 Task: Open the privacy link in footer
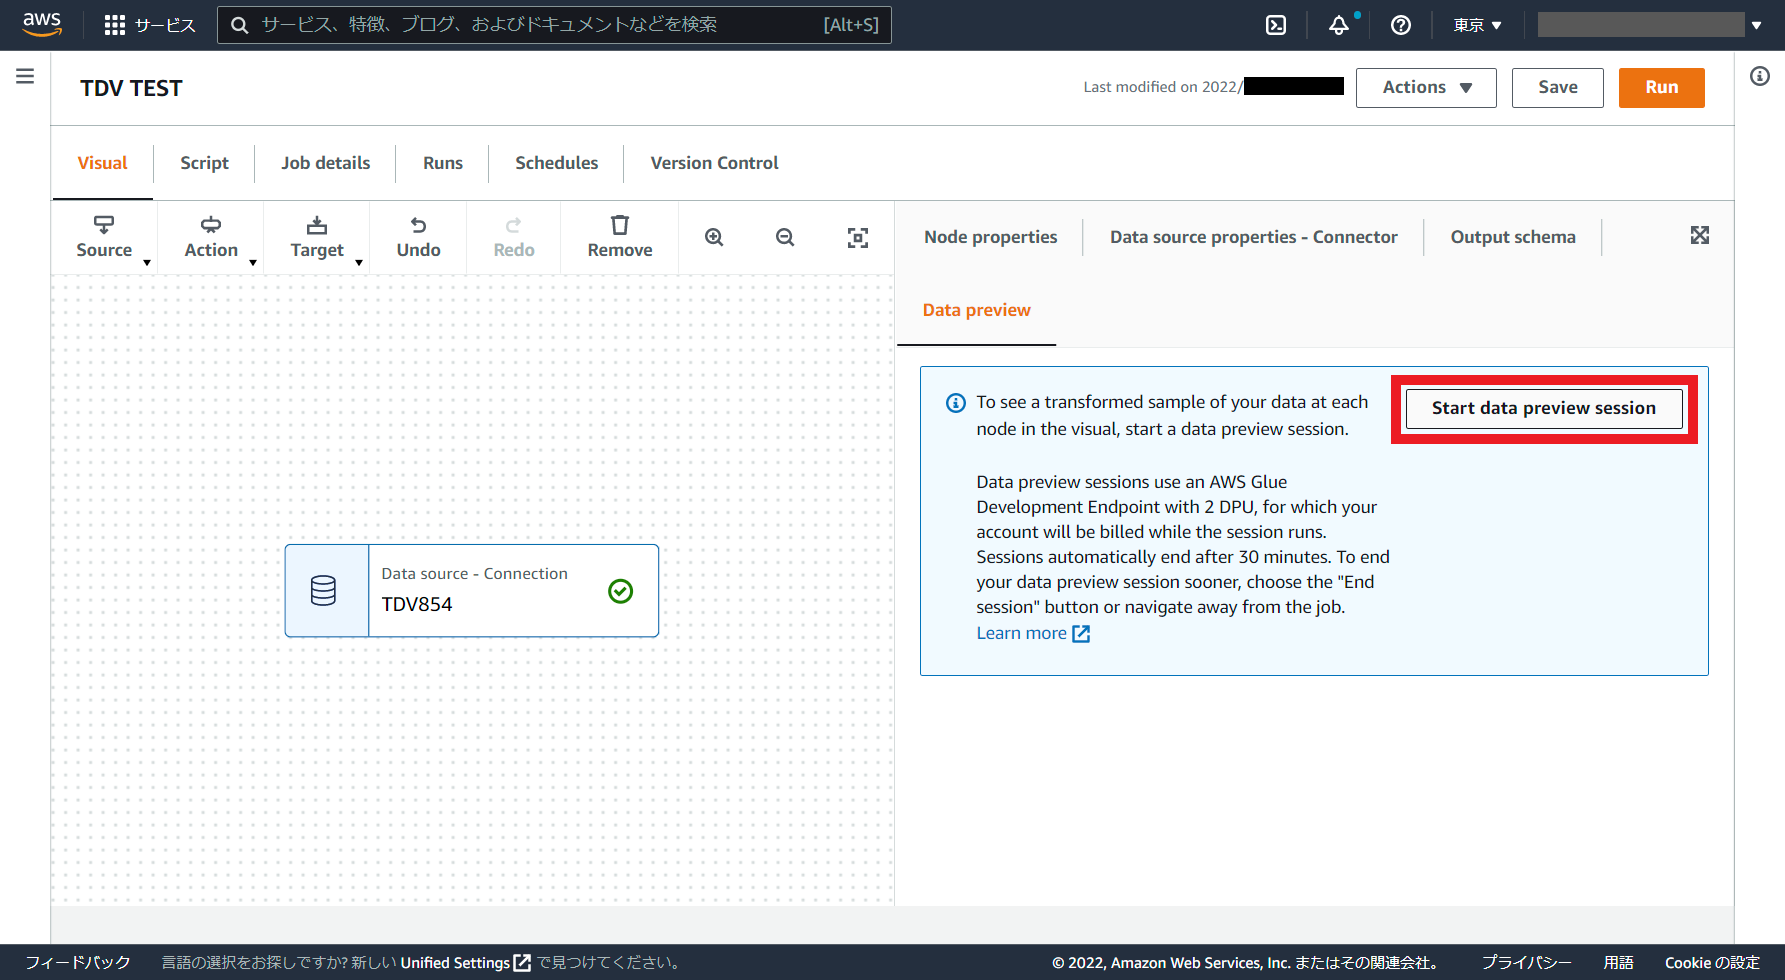(x=1526, y=962)
